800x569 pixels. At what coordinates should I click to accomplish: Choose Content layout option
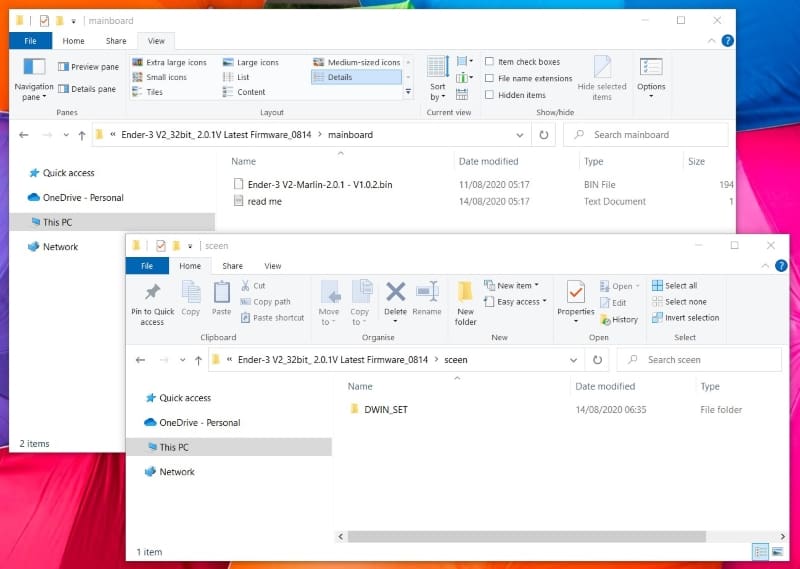[244, 92]
